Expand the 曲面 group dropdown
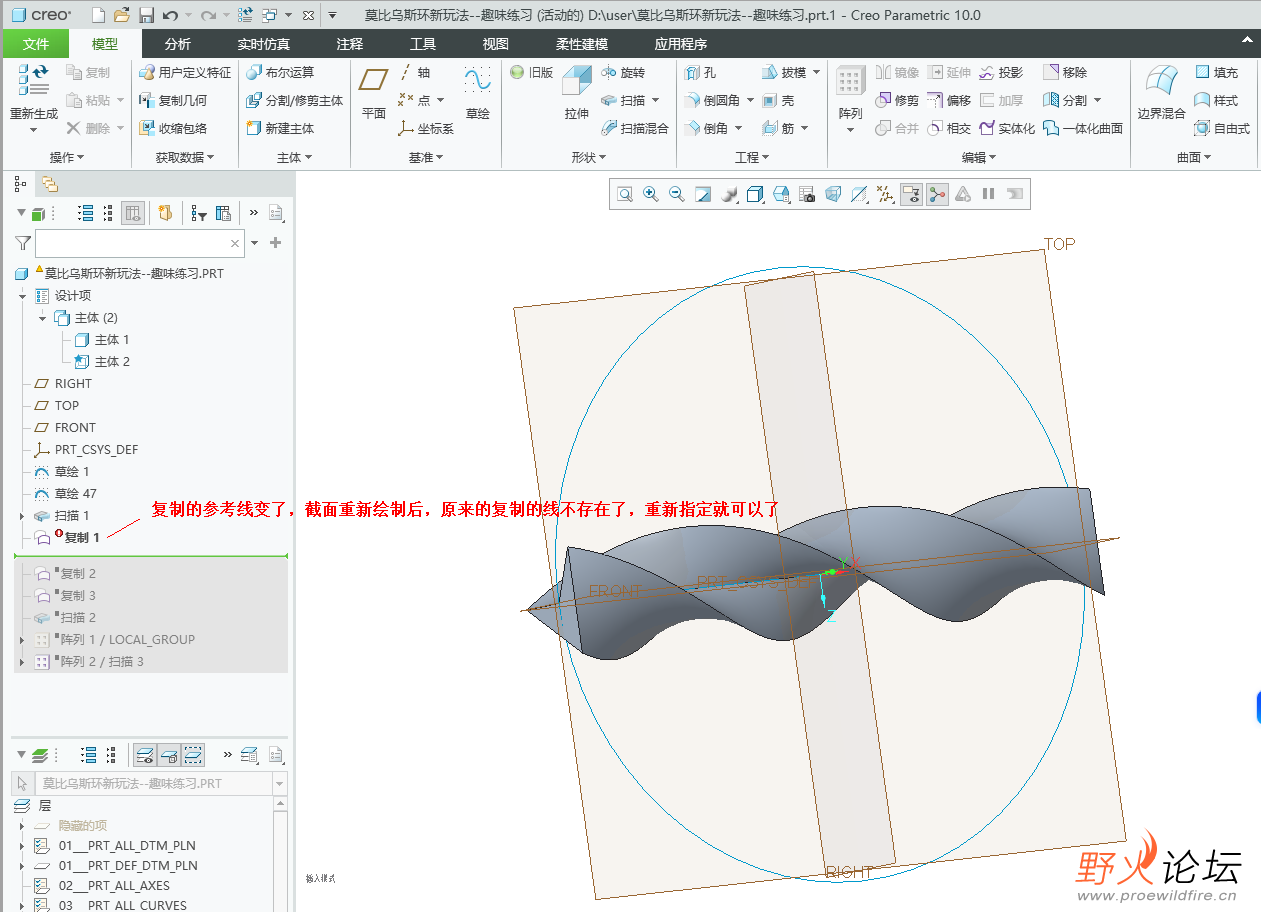The width and height of the screenshot is (1261, 912). [x=1193, y=158]
